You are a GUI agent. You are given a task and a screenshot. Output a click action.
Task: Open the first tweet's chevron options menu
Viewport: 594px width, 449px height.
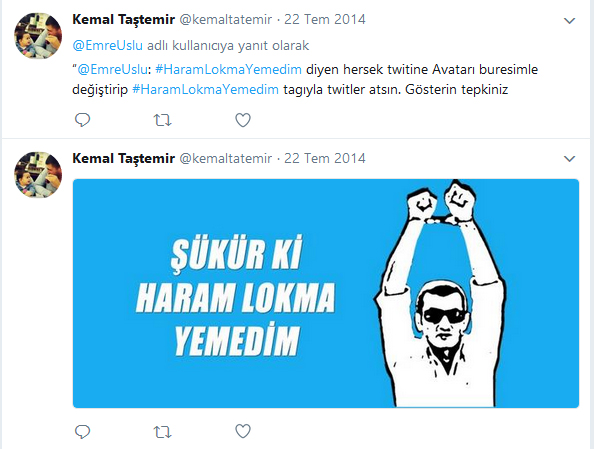click(569, 20)
